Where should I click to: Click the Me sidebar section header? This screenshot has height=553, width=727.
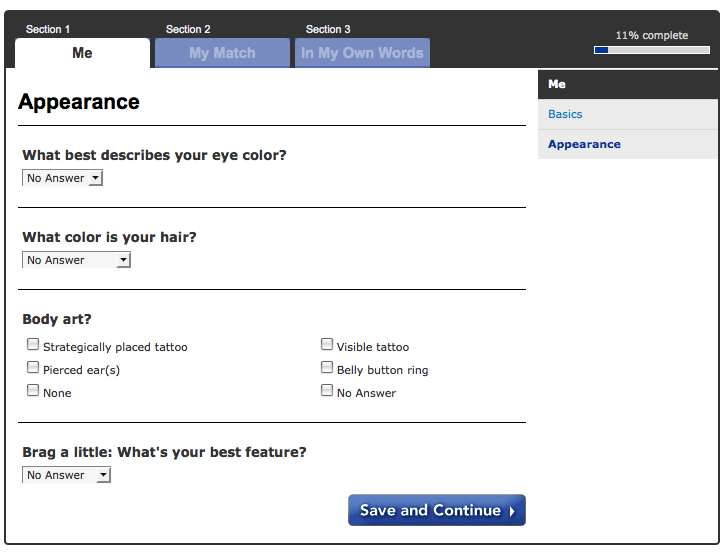(x=557, y=84)
